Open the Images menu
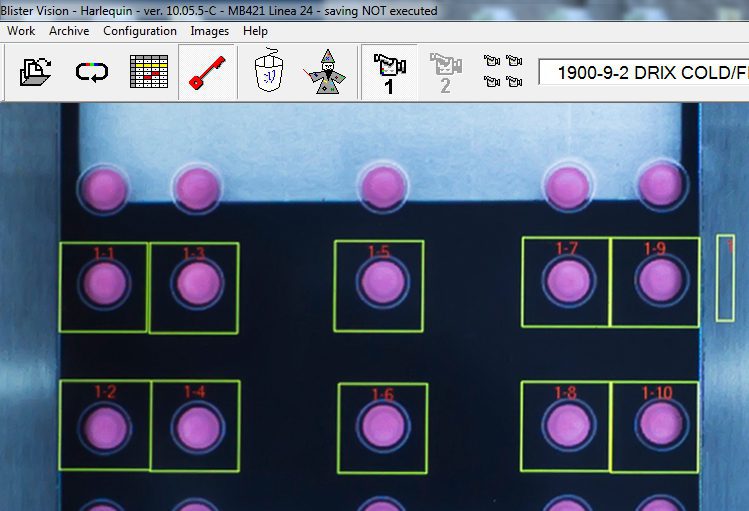Image resolution: width=749 pixels, height=511 pixels. point(210,31)
